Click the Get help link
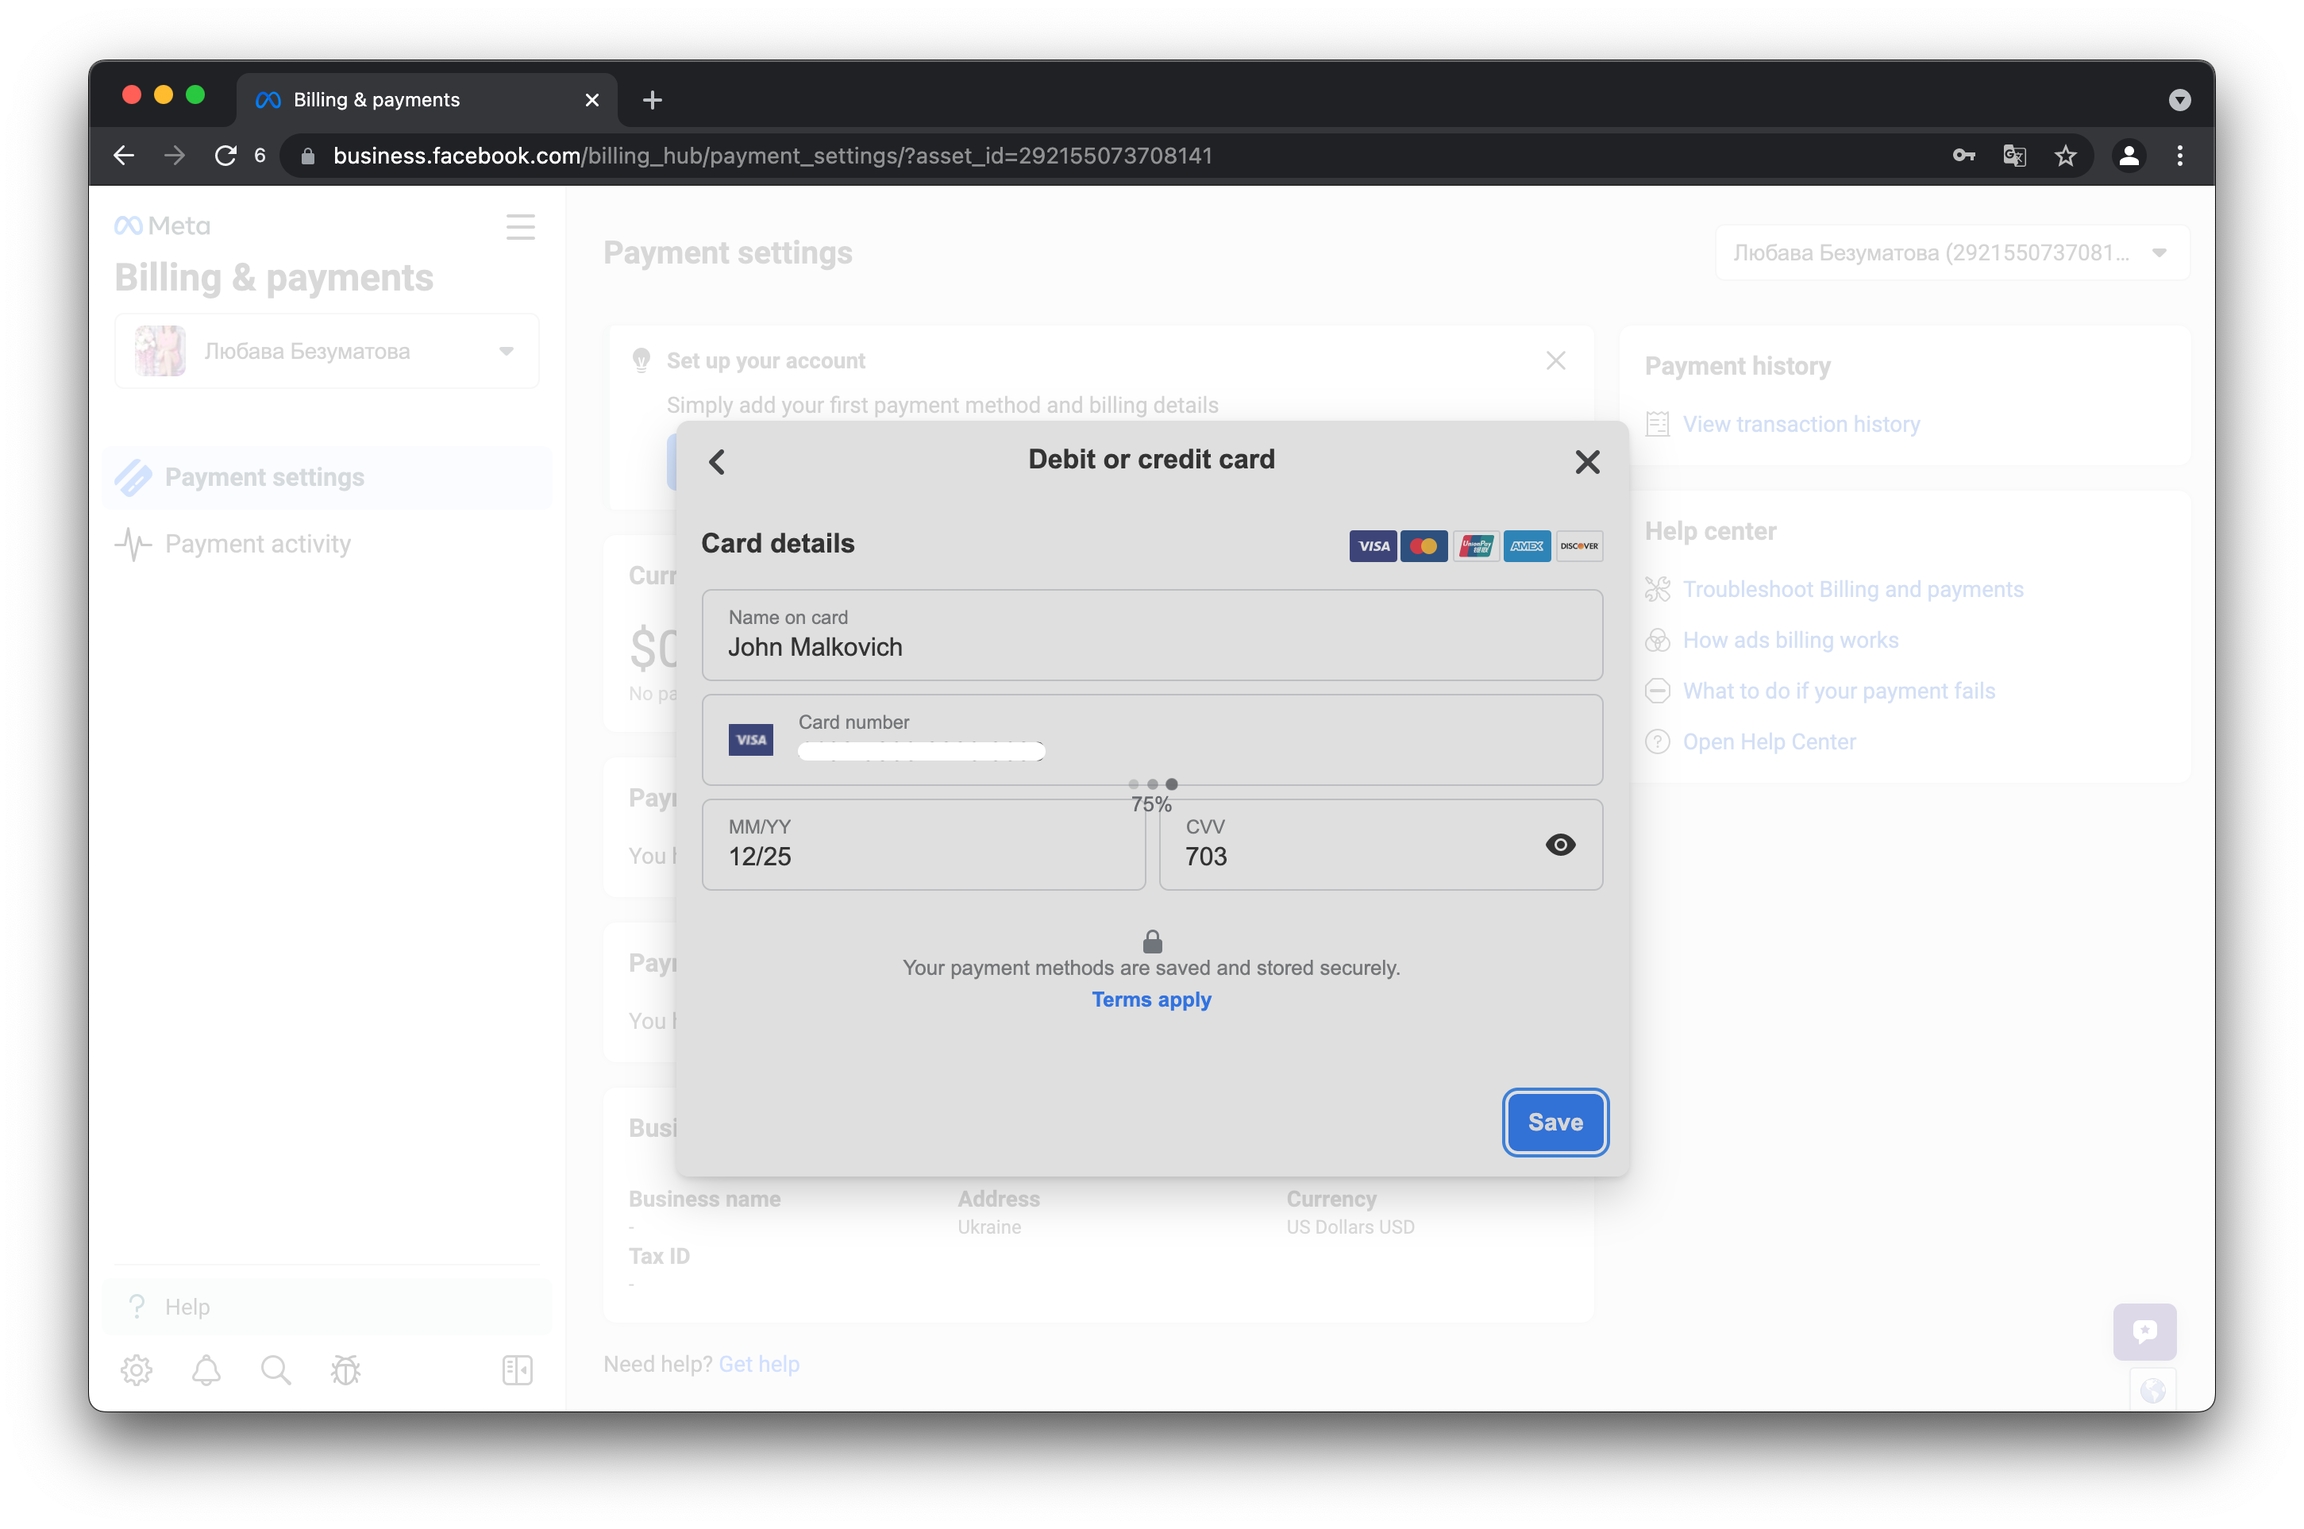This screenshot has height=1529, width=2304. click(x=759, y=1364)
